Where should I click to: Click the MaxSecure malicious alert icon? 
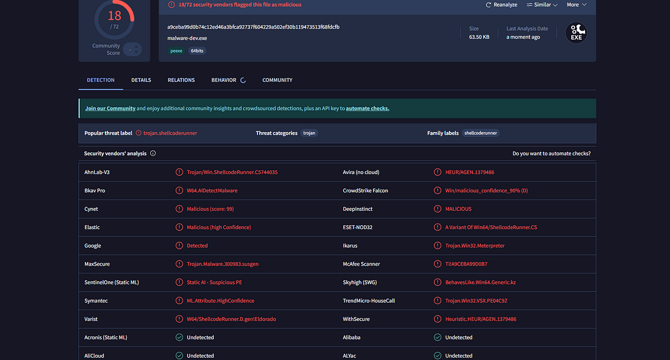click(179, 264)
